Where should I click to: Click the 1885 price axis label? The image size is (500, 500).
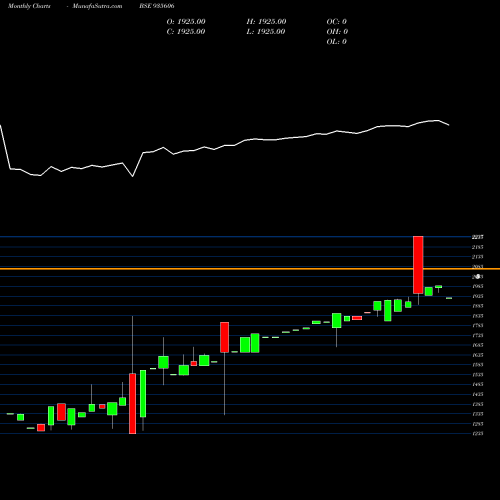[x=478, y=306]
